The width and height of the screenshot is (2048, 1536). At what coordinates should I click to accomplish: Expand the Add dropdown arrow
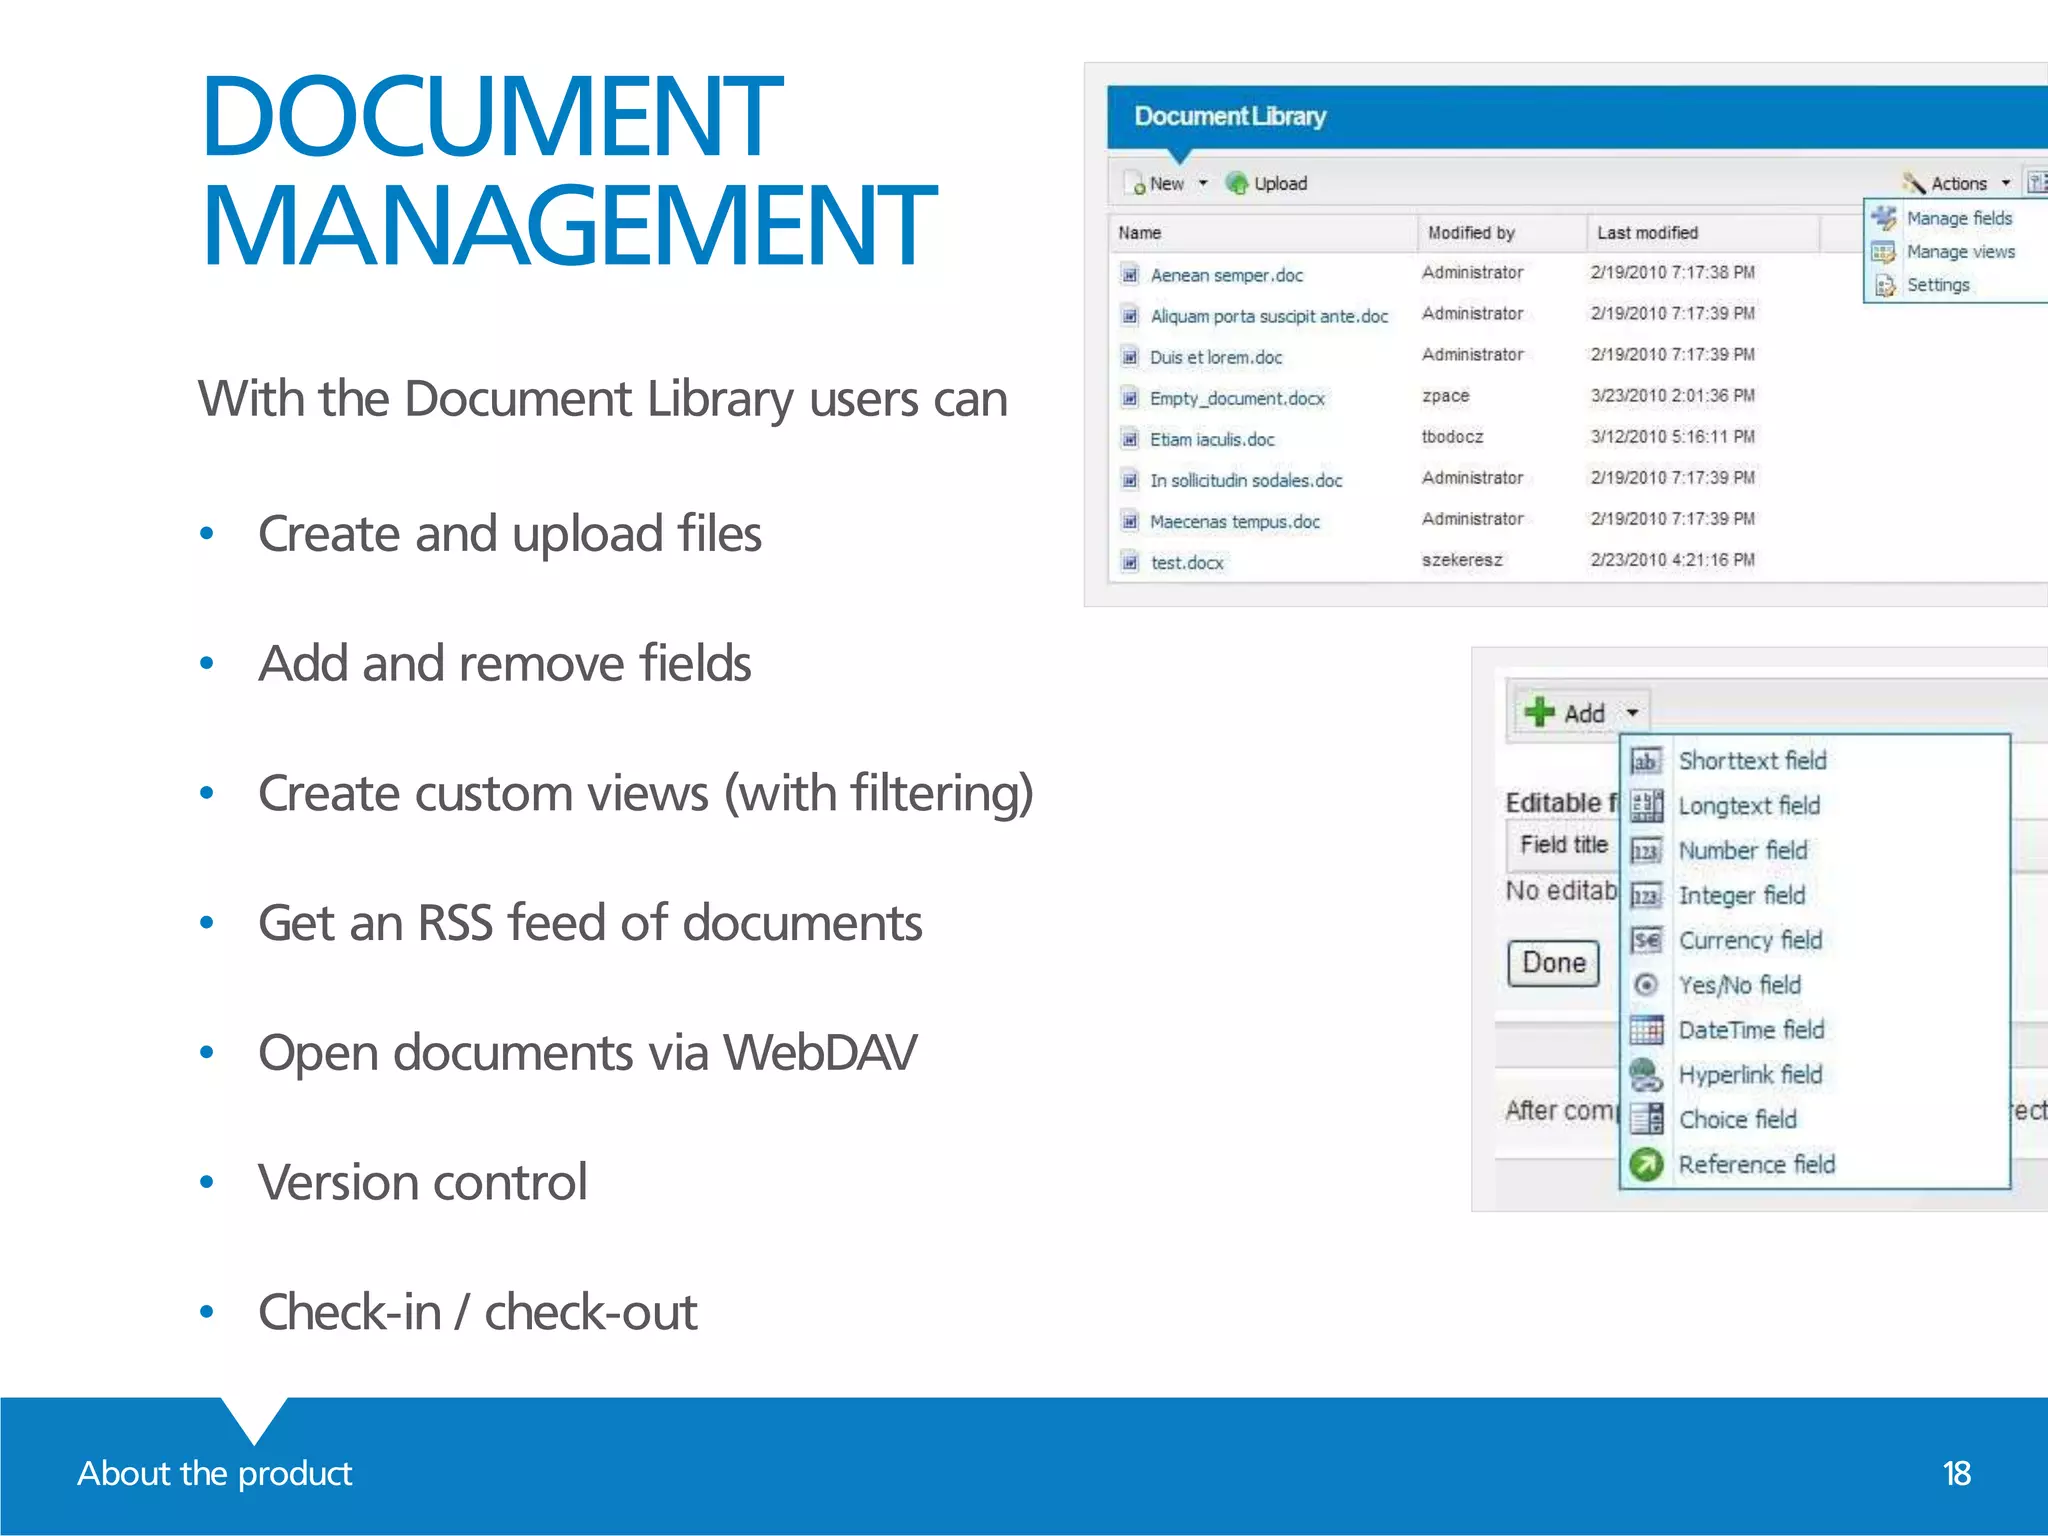[1632, 713]
